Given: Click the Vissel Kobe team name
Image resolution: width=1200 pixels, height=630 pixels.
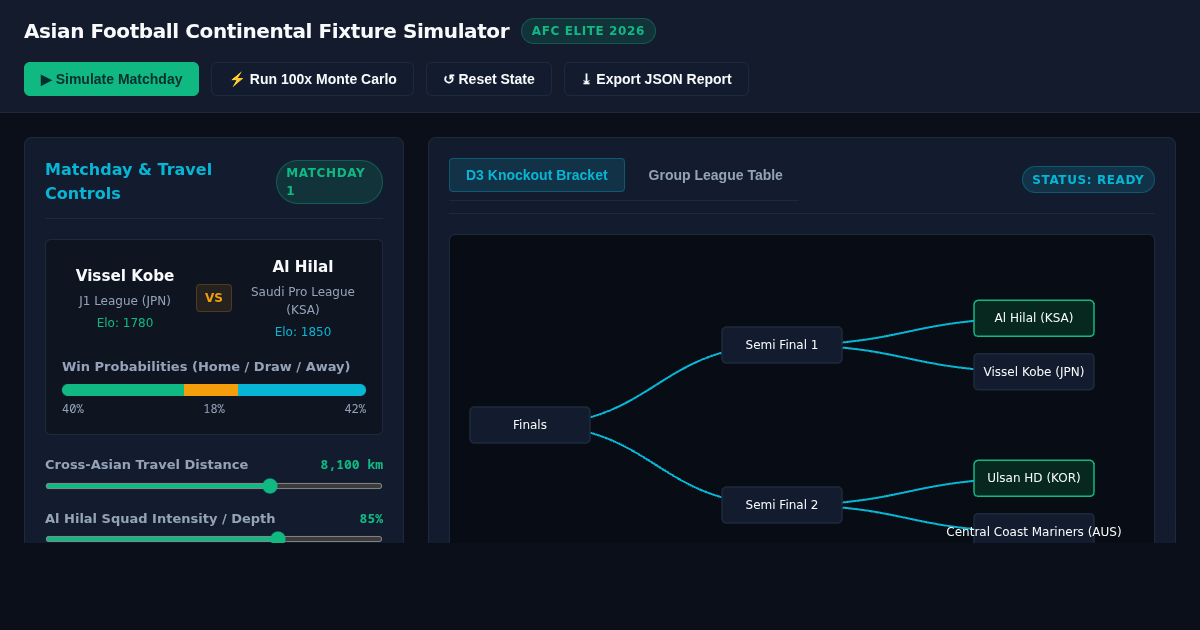Looking at the screenshot, I should 125,276.
